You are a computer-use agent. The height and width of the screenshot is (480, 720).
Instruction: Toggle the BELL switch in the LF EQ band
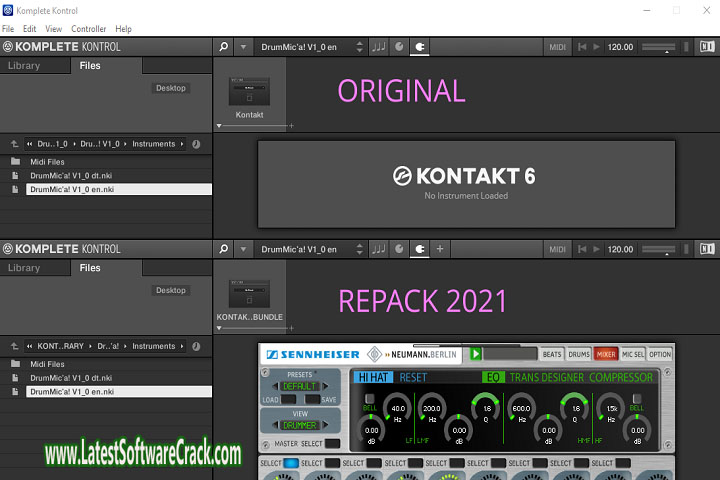[x=369, y=399]
